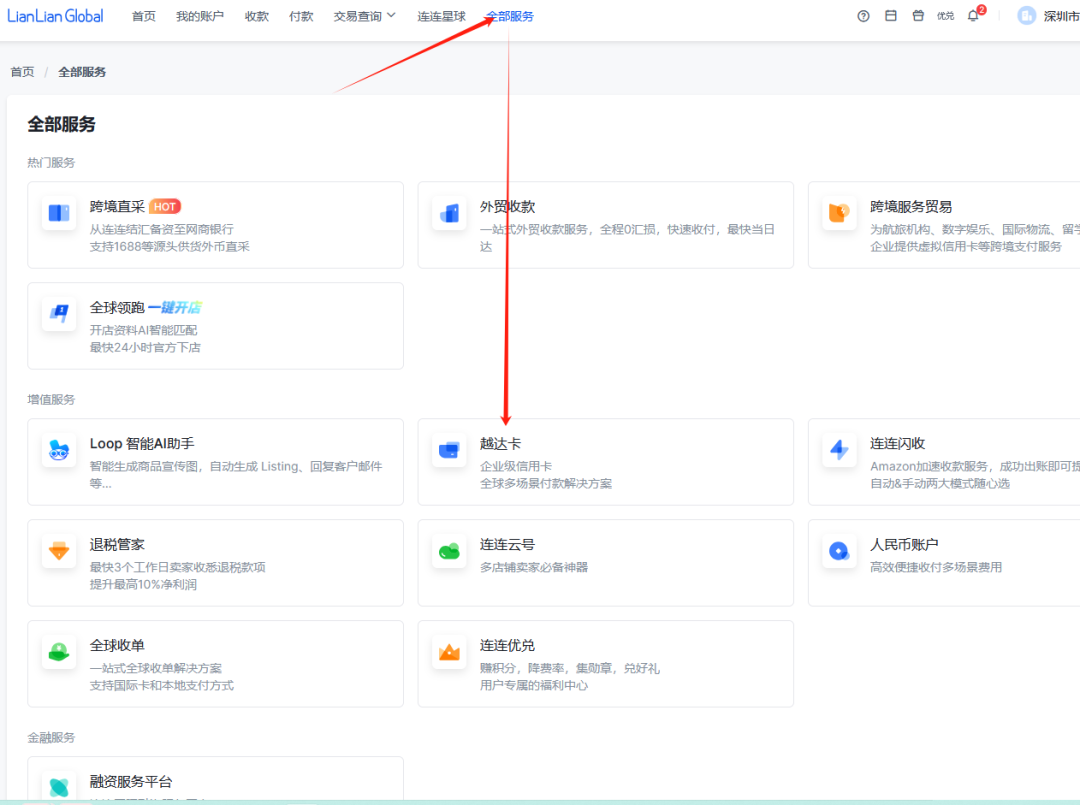Screen dimensions: 1080x805
Task: Click the 跨境直采 blue service icon
Action: coord(59,213)
